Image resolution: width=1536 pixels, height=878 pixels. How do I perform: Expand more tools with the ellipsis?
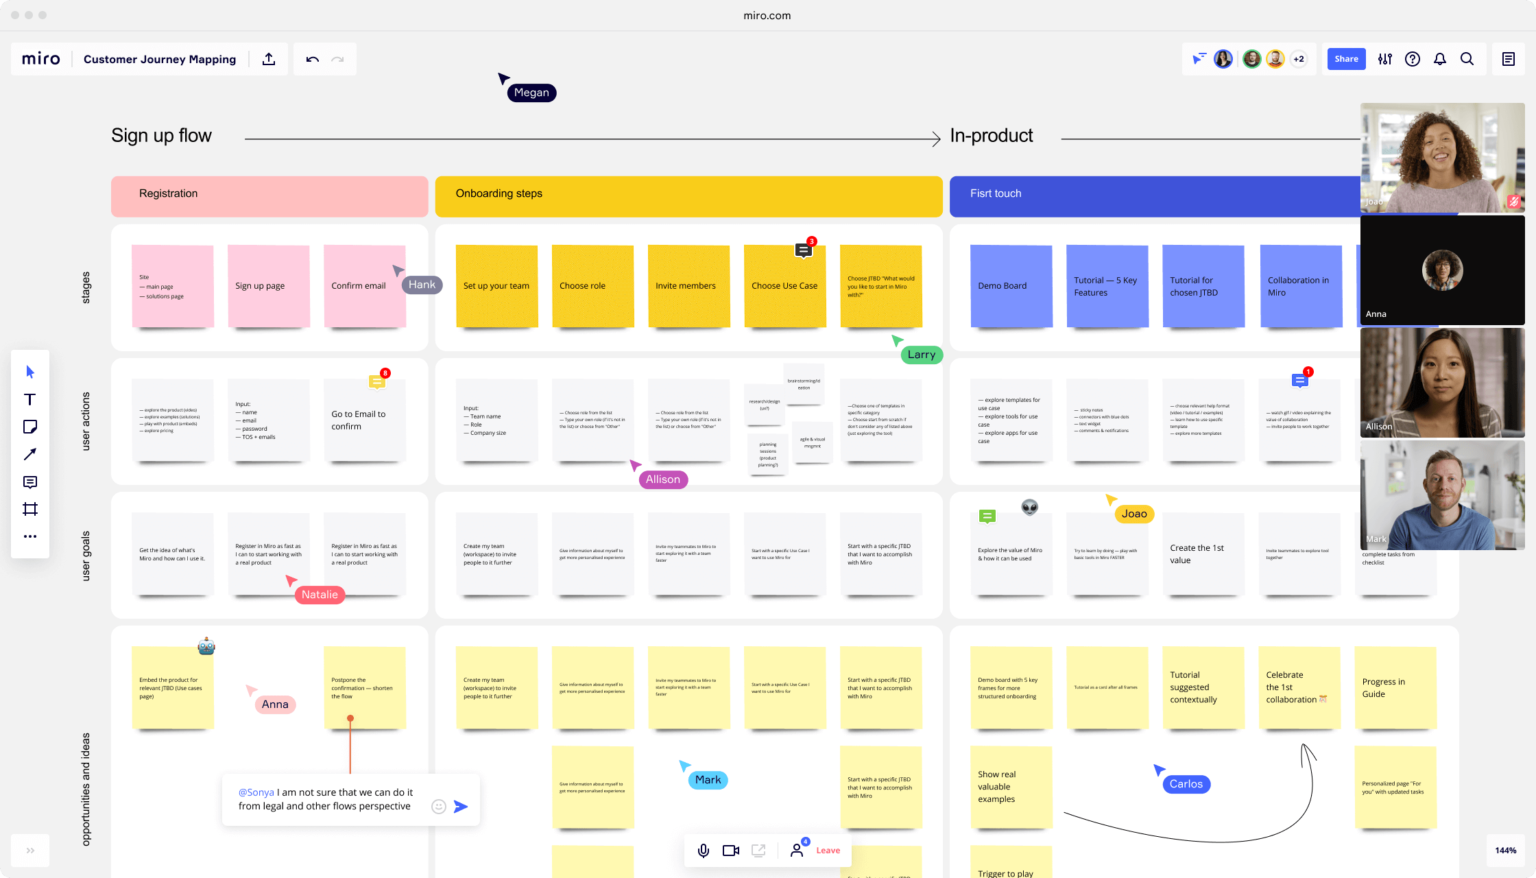30,537
